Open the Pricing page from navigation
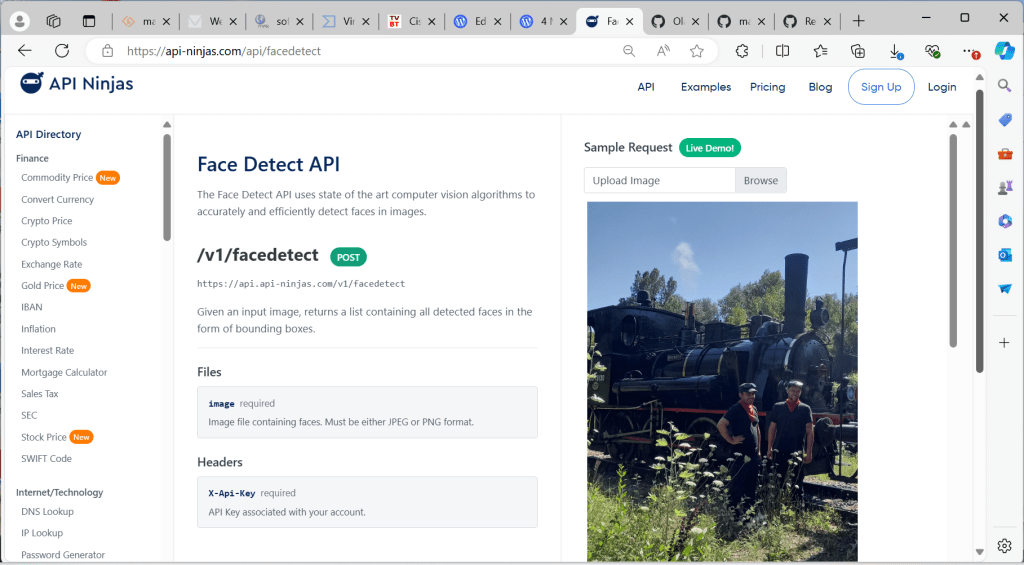This screenshot has width=1024, height=565. pyautogui.click(x=767, y=87)
